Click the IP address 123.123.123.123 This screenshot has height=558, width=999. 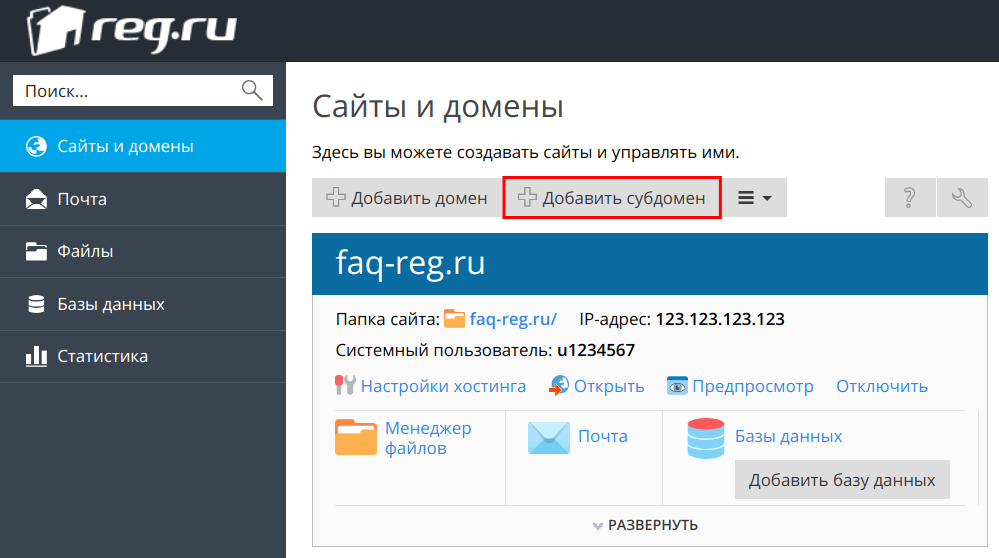click(720, 318)
